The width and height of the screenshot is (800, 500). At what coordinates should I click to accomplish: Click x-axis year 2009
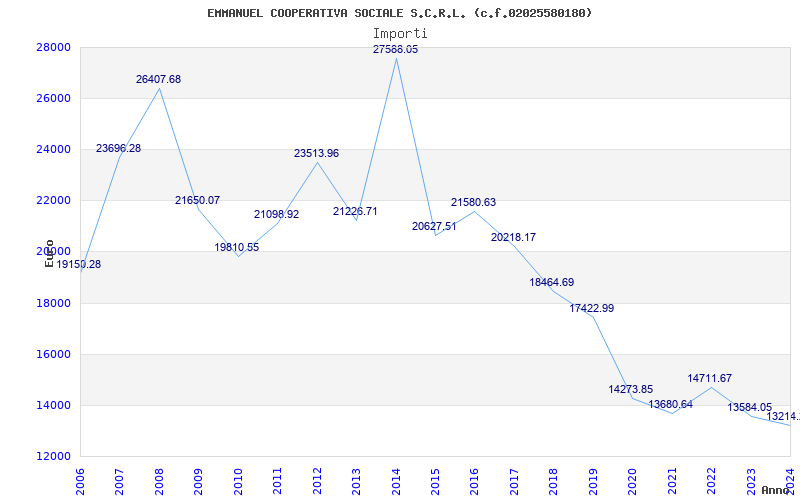[x=198, y=481]
